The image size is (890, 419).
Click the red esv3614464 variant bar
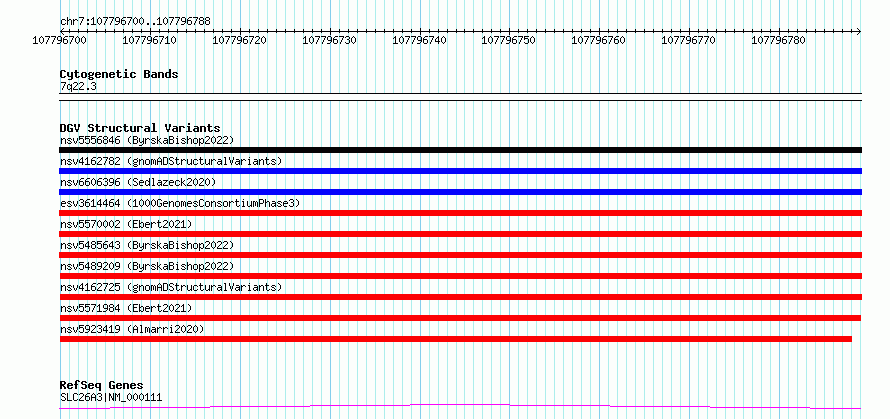point(460,213)
